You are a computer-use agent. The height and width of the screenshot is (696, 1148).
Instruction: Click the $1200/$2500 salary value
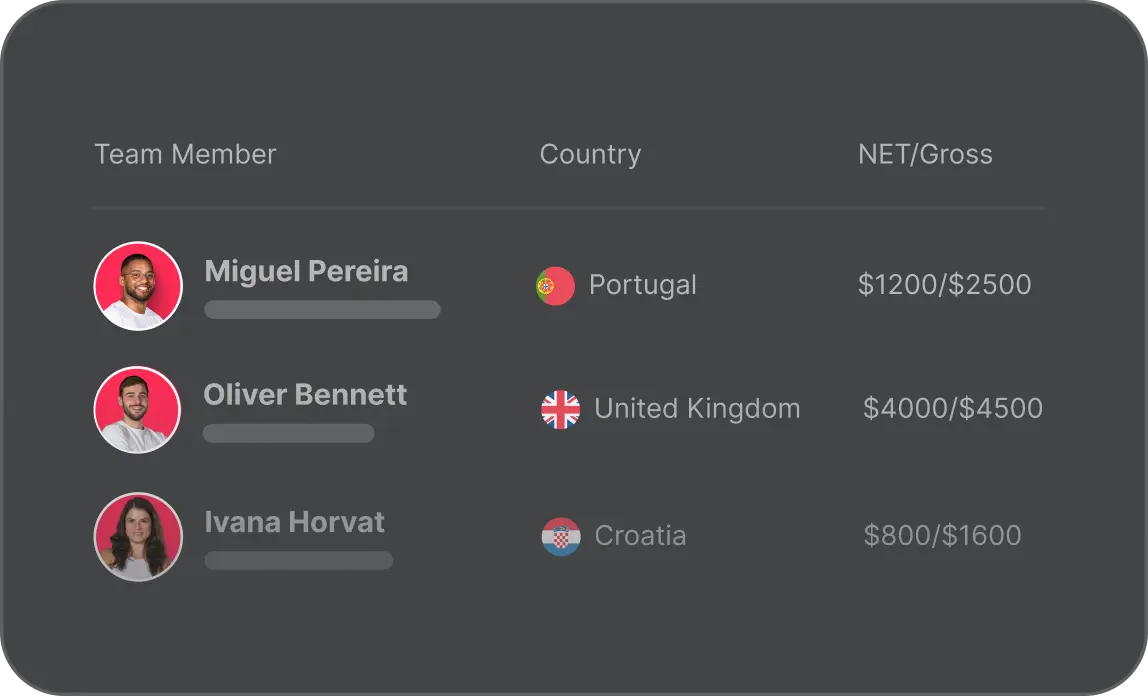(x=944, y=285)
